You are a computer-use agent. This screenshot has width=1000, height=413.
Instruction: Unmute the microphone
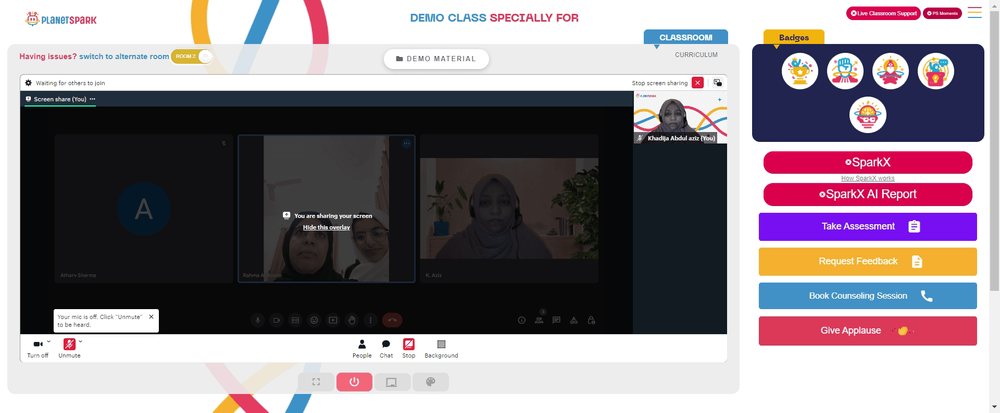coord(70,348)
